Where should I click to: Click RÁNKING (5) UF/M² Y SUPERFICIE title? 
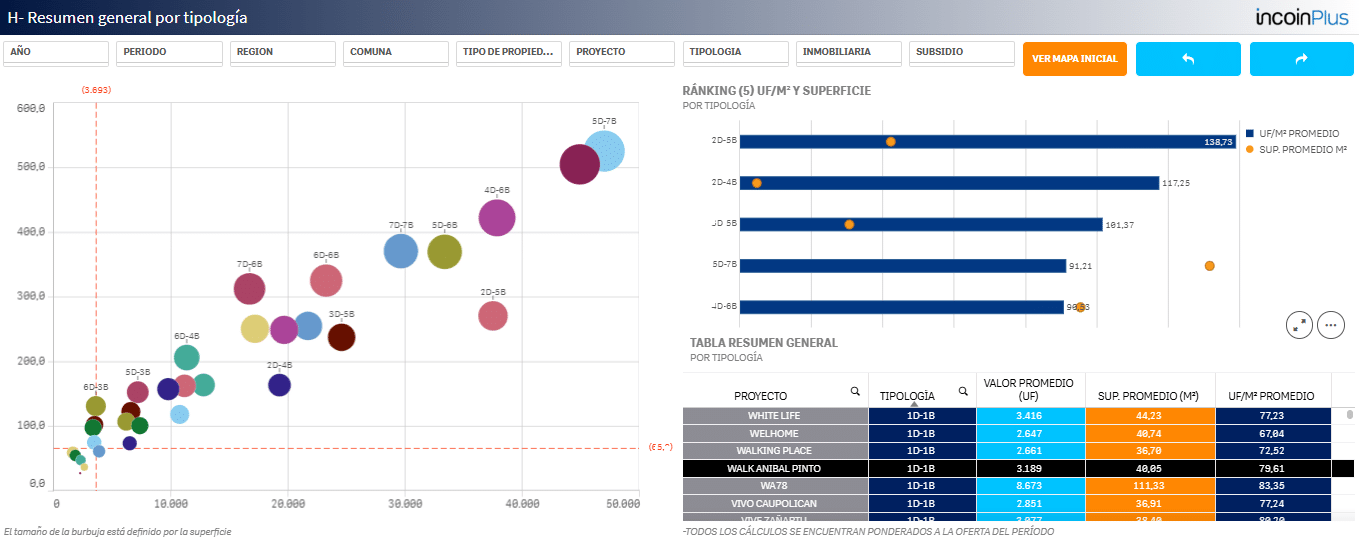tap(776, 91)
